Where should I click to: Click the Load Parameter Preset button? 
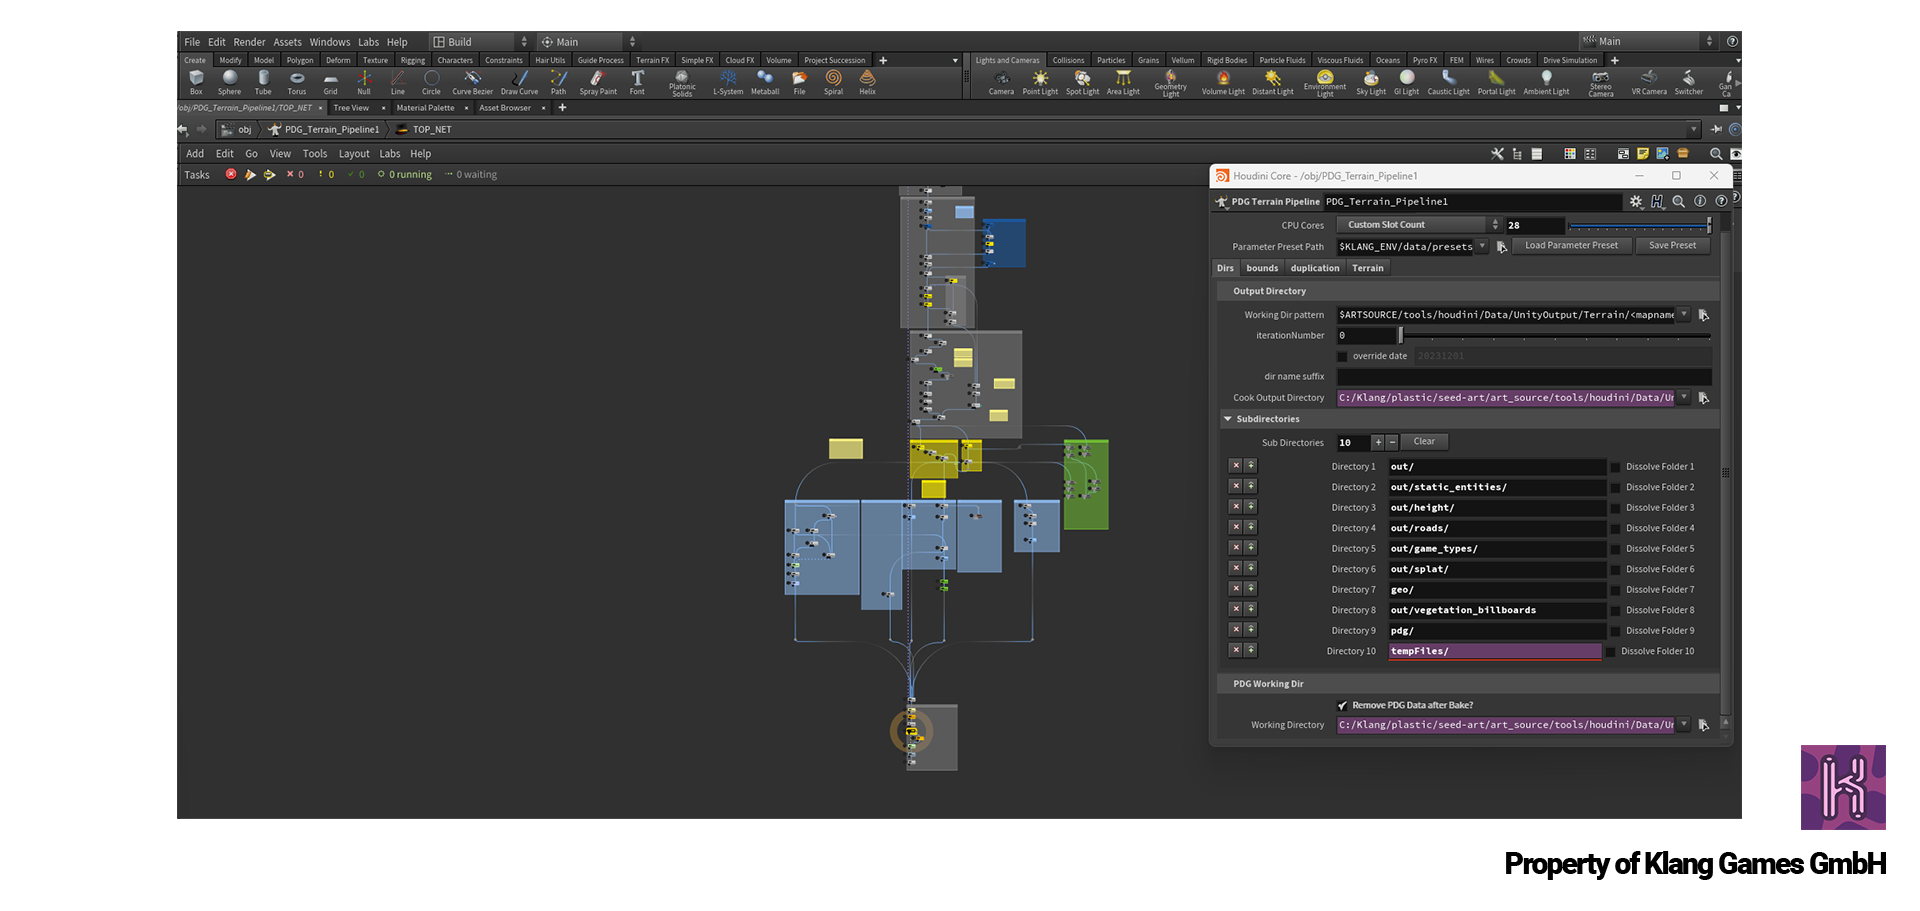point(1570,246)
